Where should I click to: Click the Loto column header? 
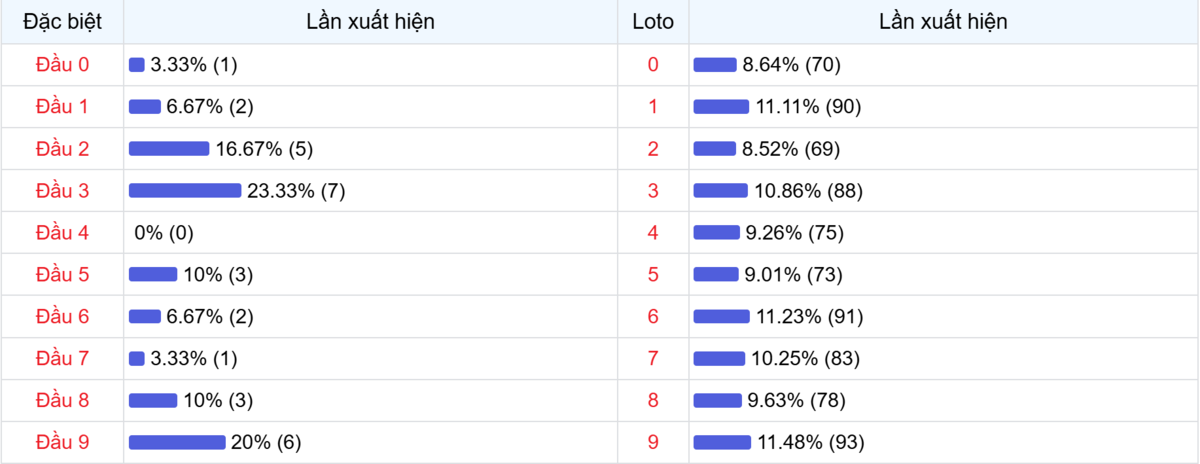[653, 22]
